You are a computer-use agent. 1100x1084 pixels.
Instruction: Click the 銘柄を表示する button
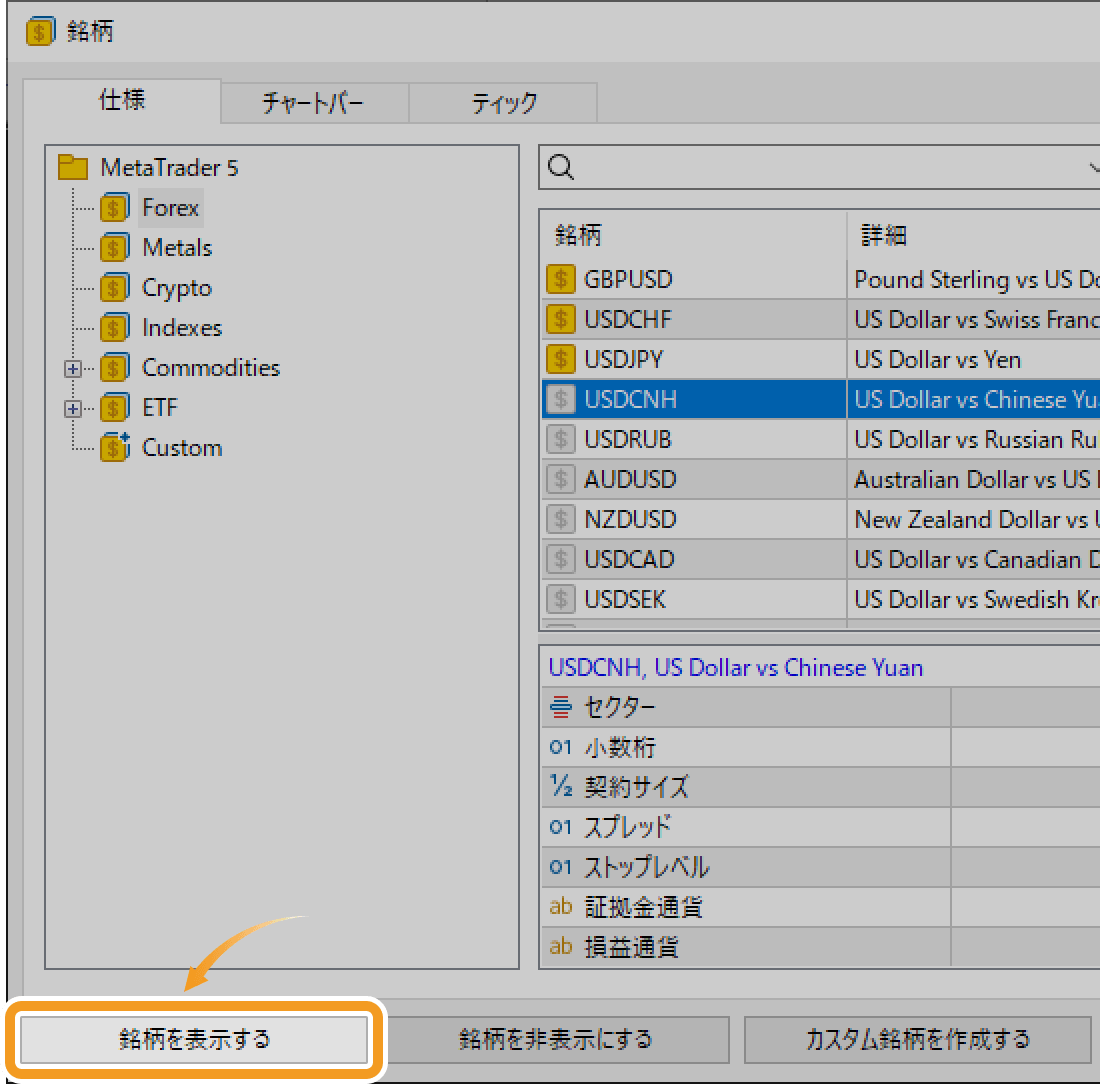click(194, 1039)
